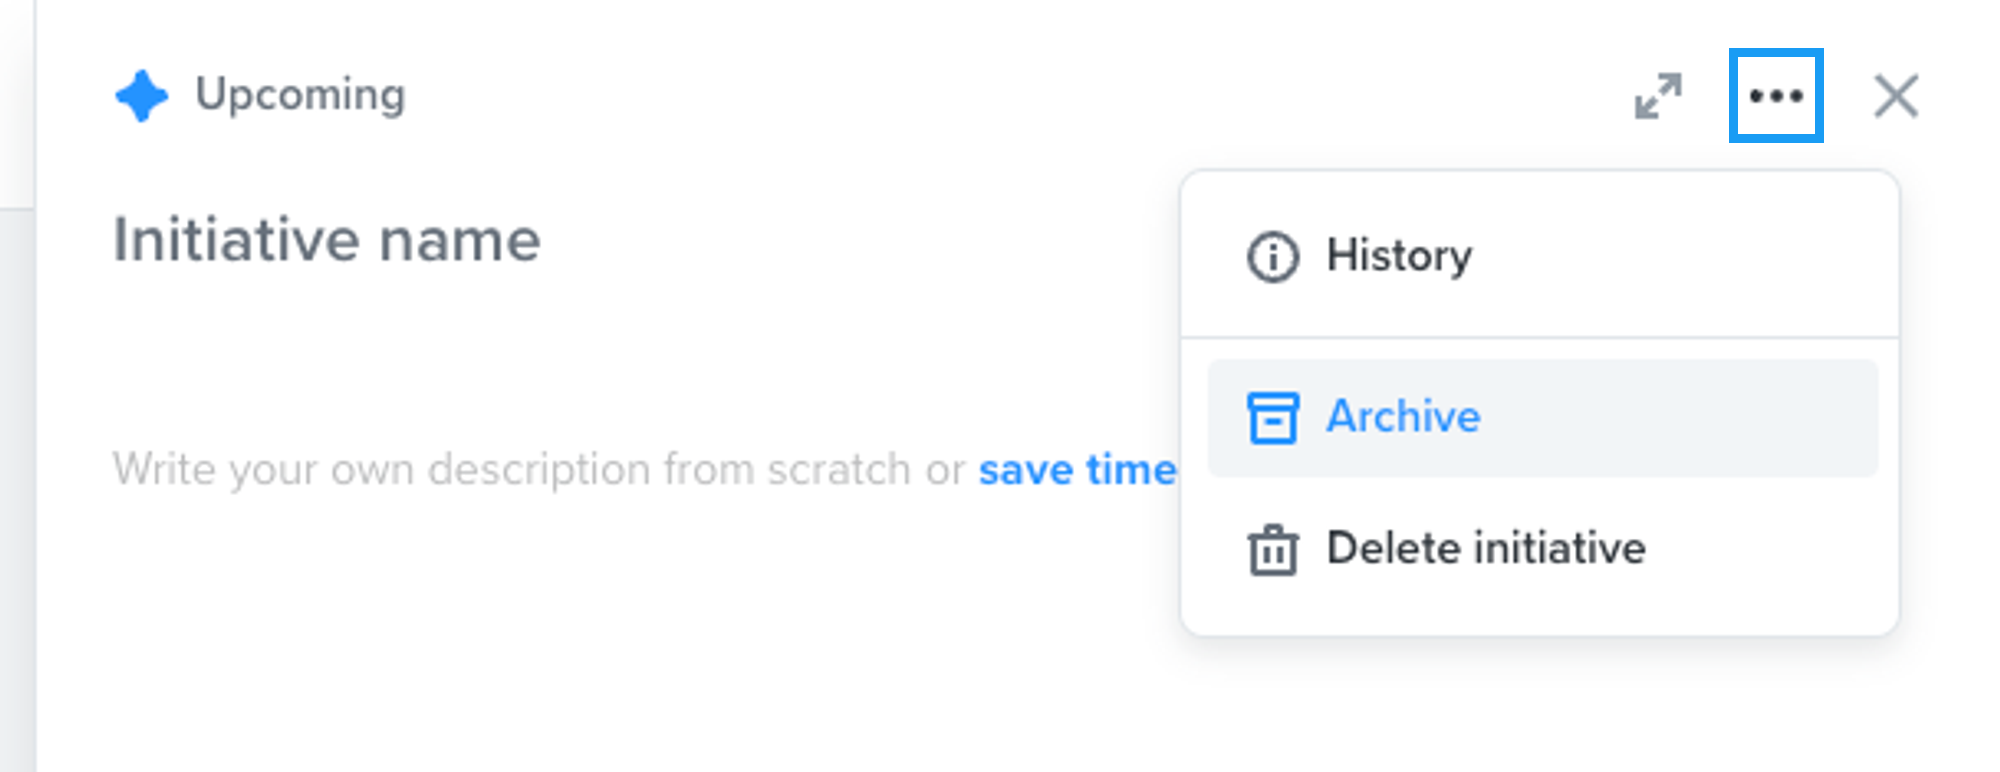
Task: Click the info circle icon beside History
Action: tap(1272, 255)
